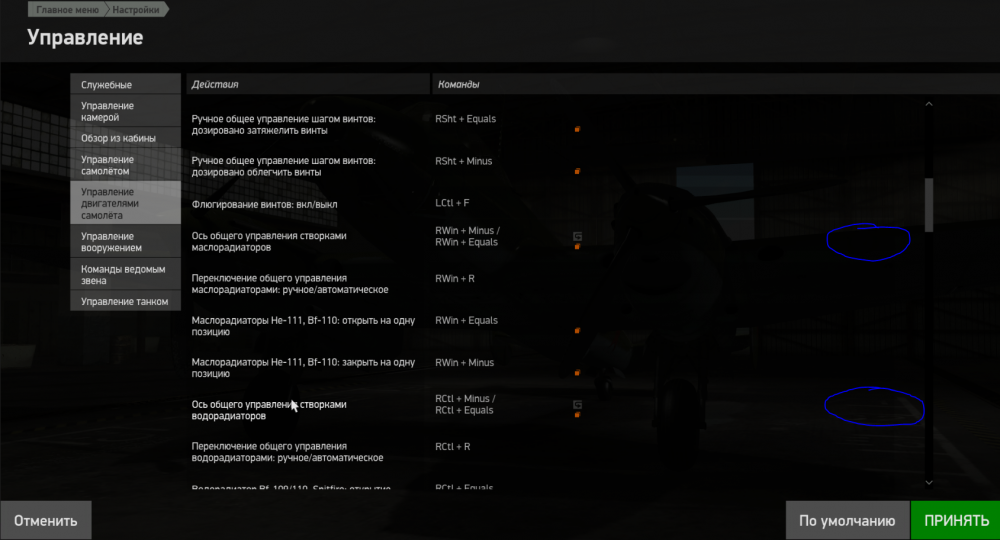Click scrollbar up arrow at top
Viewport: 1000px width, 540px height.
click(x=929, y=104)
